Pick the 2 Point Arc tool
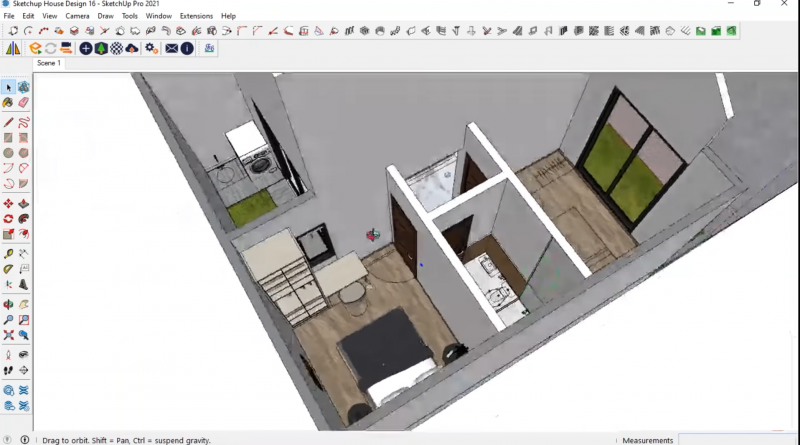Screen dimensions: 800x445 [23, 168]
